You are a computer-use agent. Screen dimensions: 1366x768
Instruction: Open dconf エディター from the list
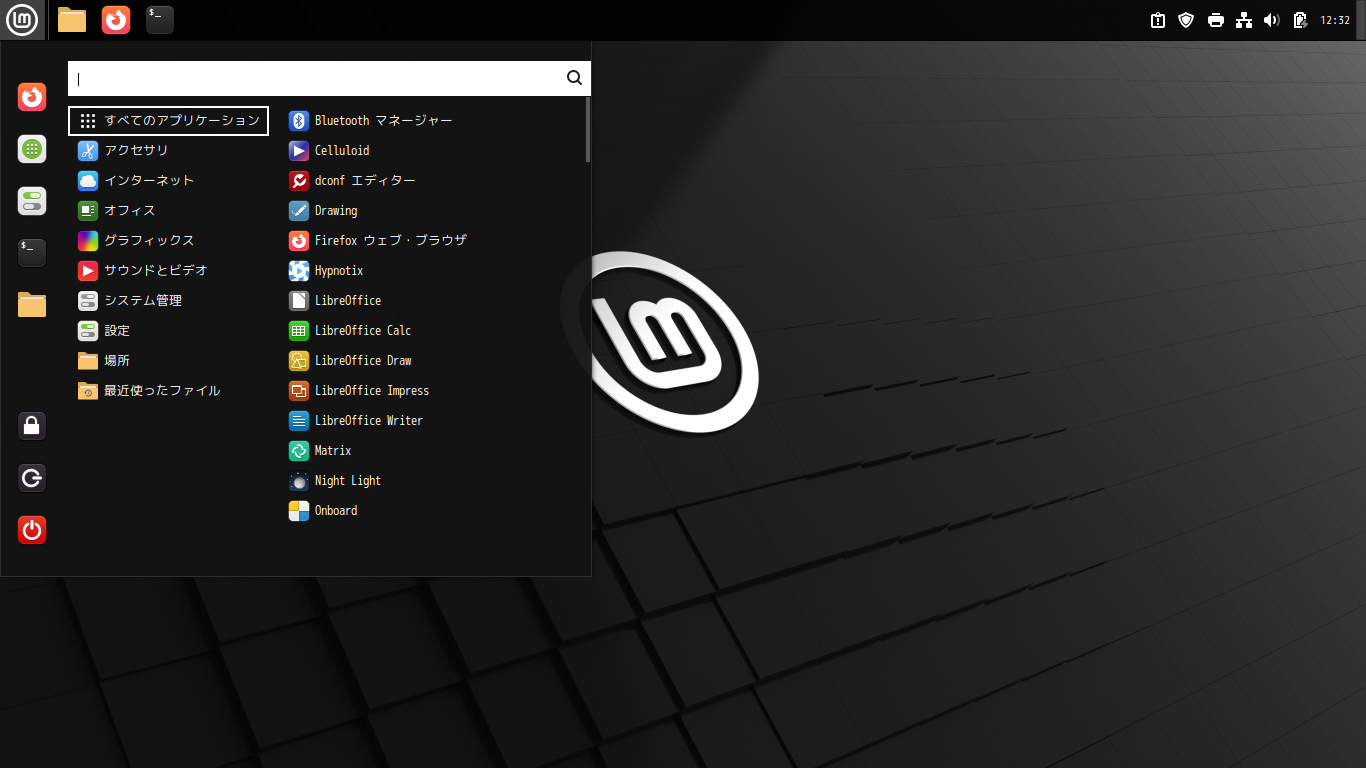click(432, 180)
